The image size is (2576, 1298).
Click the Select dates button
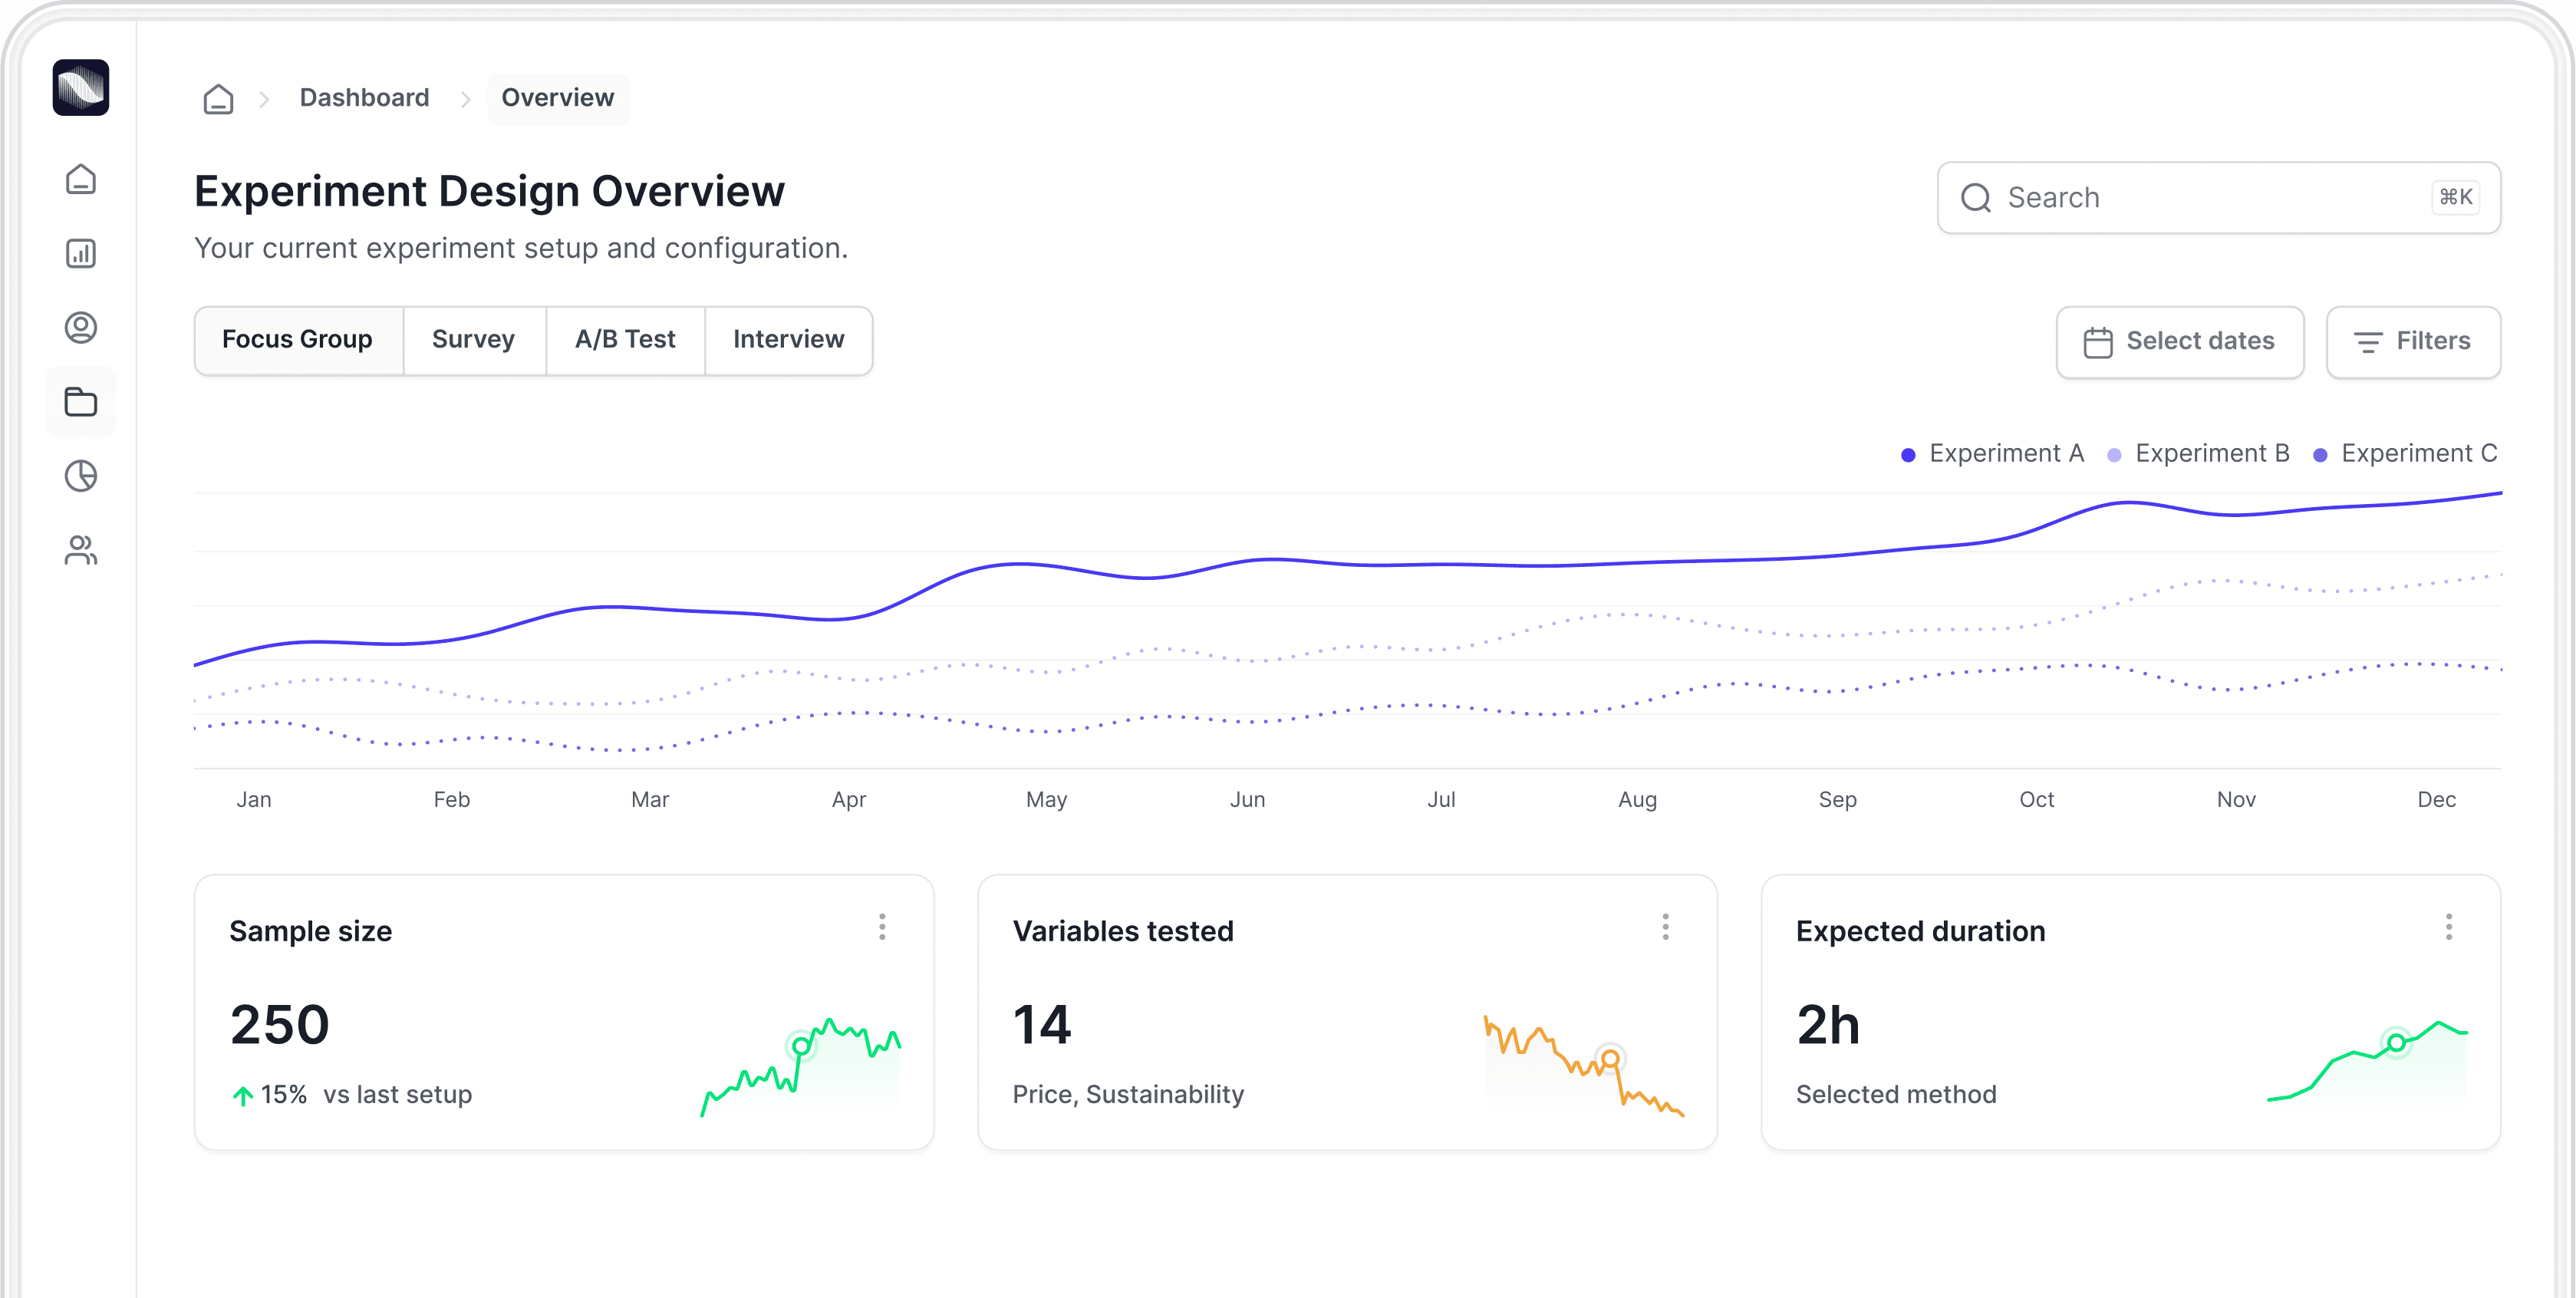pyautogui.click(x=2179, y=342)
